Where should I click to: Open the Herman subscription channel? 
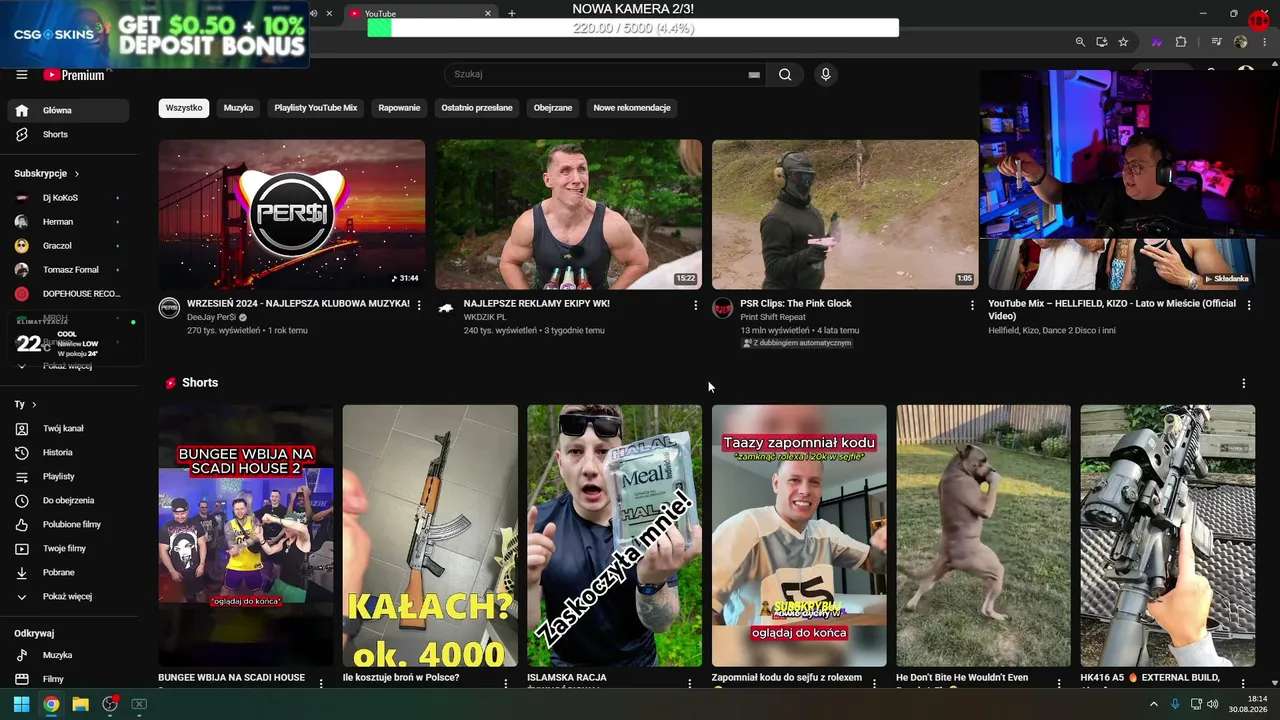[68, 222]
